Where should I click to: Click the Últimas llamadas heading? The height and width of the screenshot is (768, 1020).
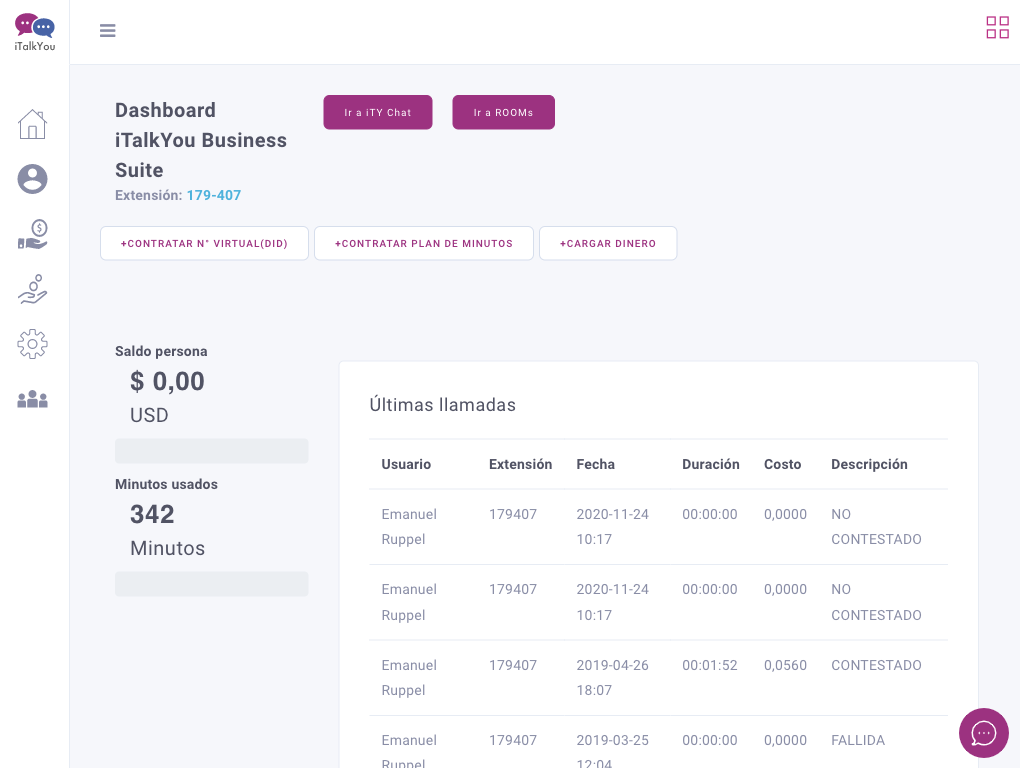(x=442, y=404)
